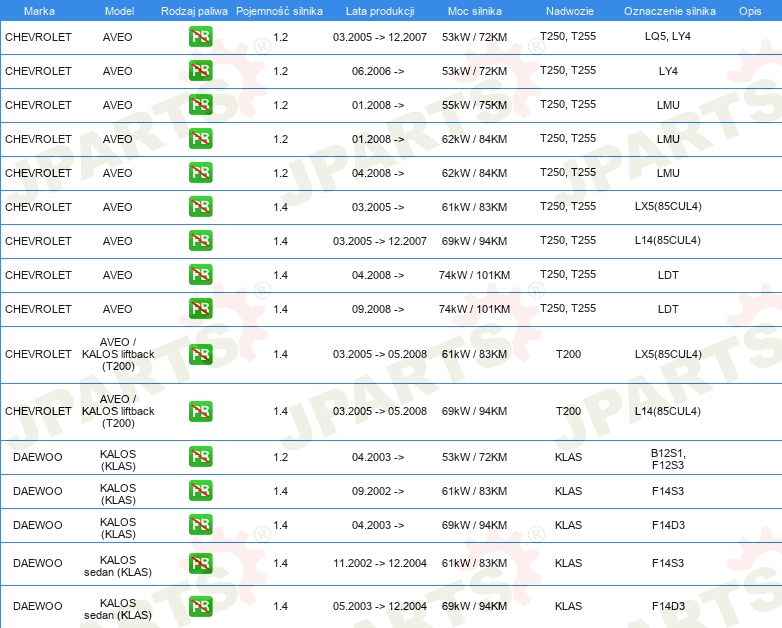Image resolution: width=782 pixels, height=628 pixels.
Task: Select the engine code 'LQ5, LY4'
Action: coord(668,36)
